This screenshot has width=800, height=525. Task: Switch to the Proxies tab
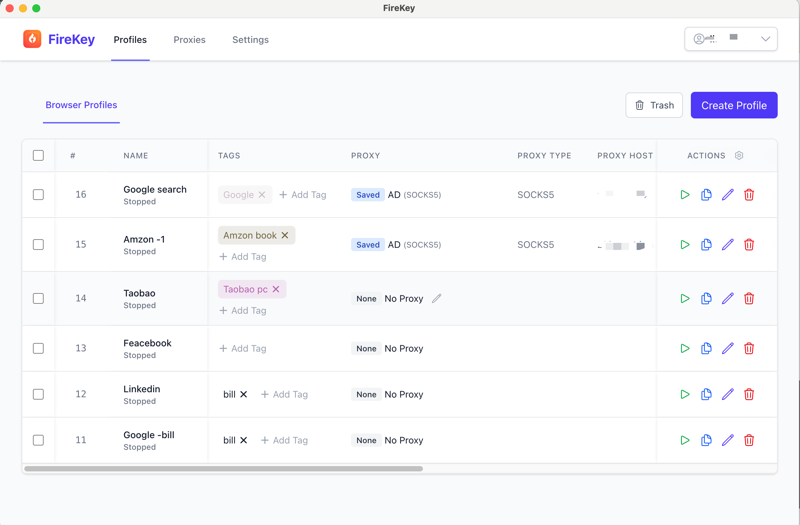pos(189,40)
